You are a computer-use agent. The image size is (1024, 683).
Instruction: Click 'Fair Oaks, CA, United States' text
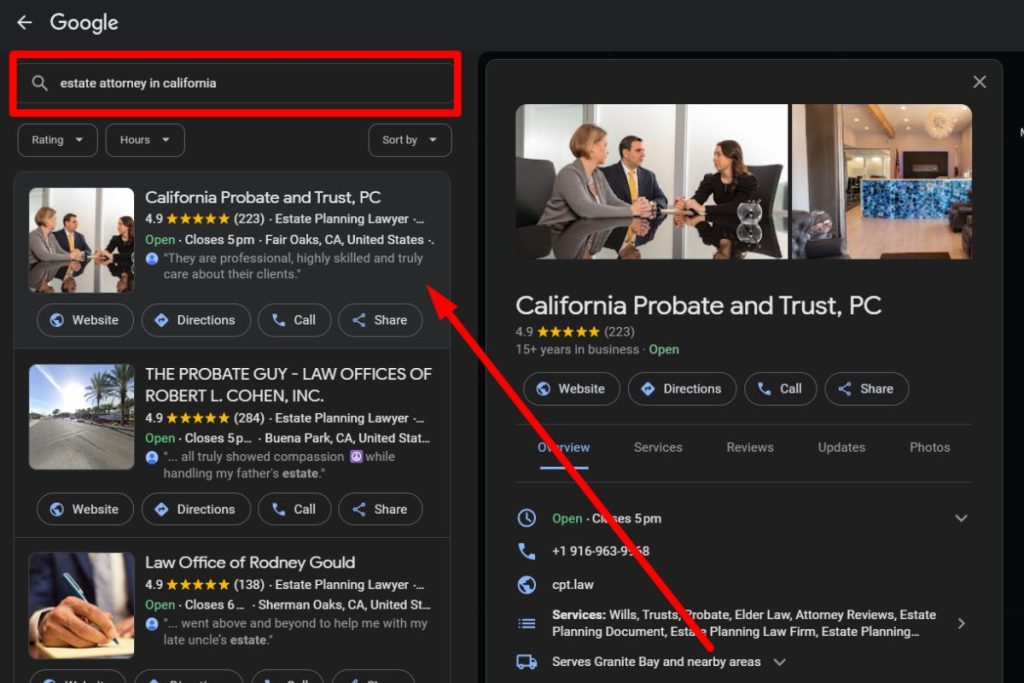coord(344,240)
